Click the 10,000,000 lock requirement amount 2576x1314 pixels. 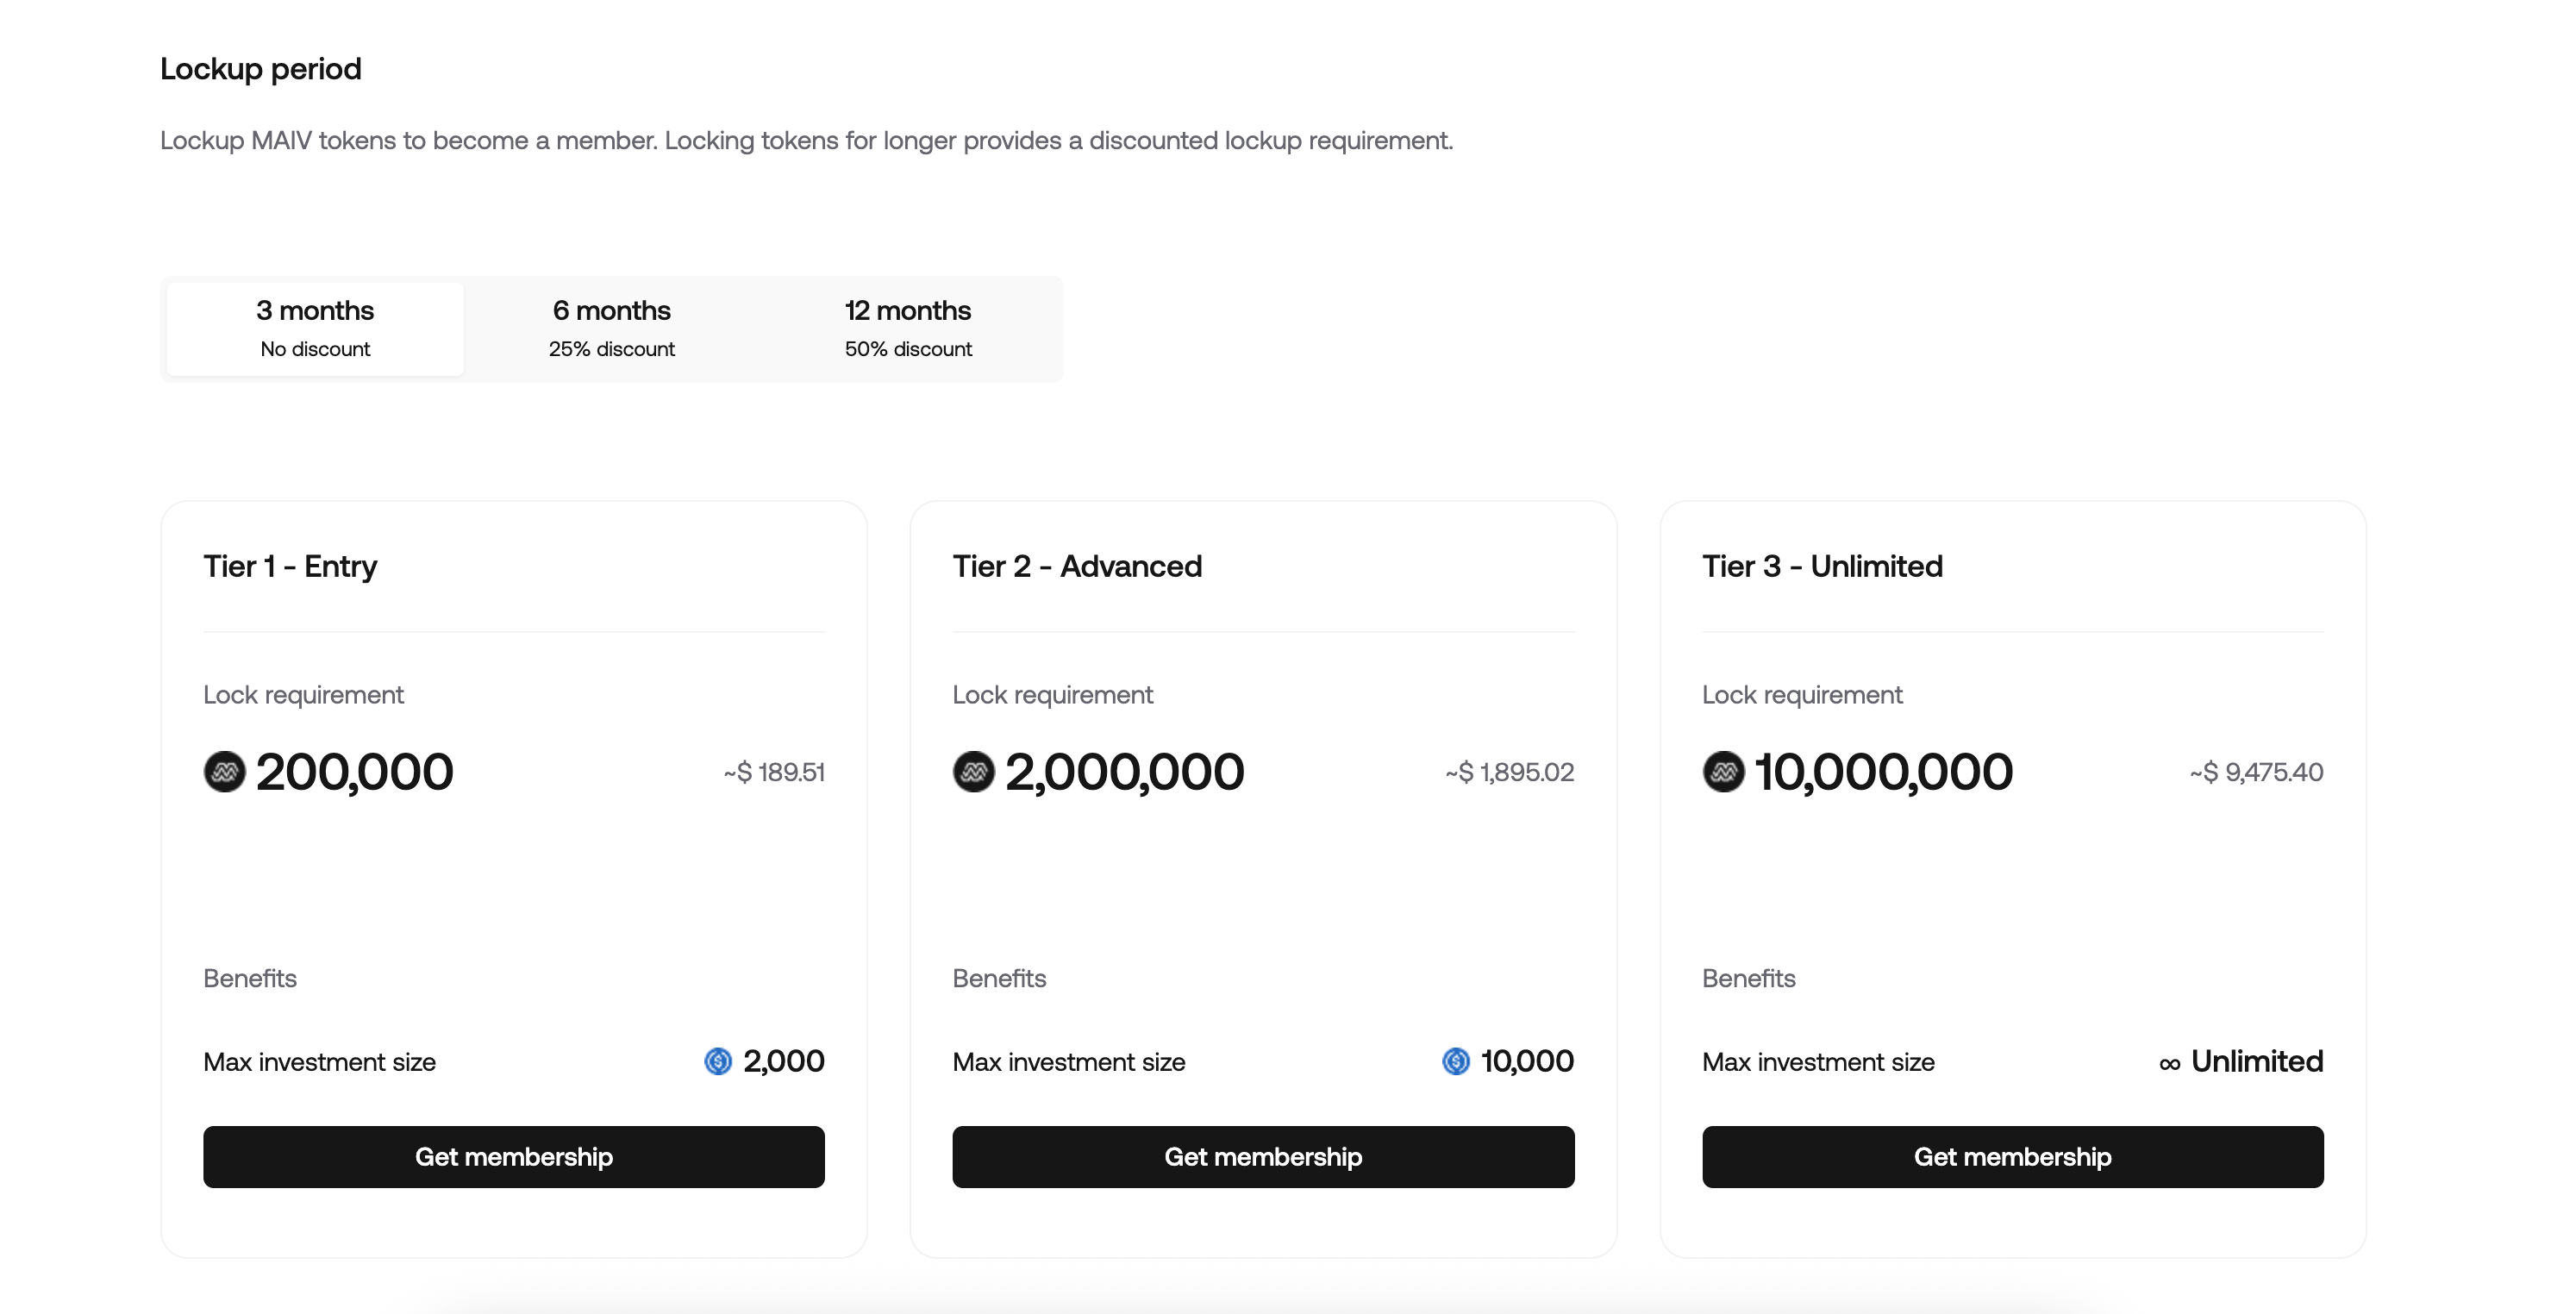tap(1883, 772)
